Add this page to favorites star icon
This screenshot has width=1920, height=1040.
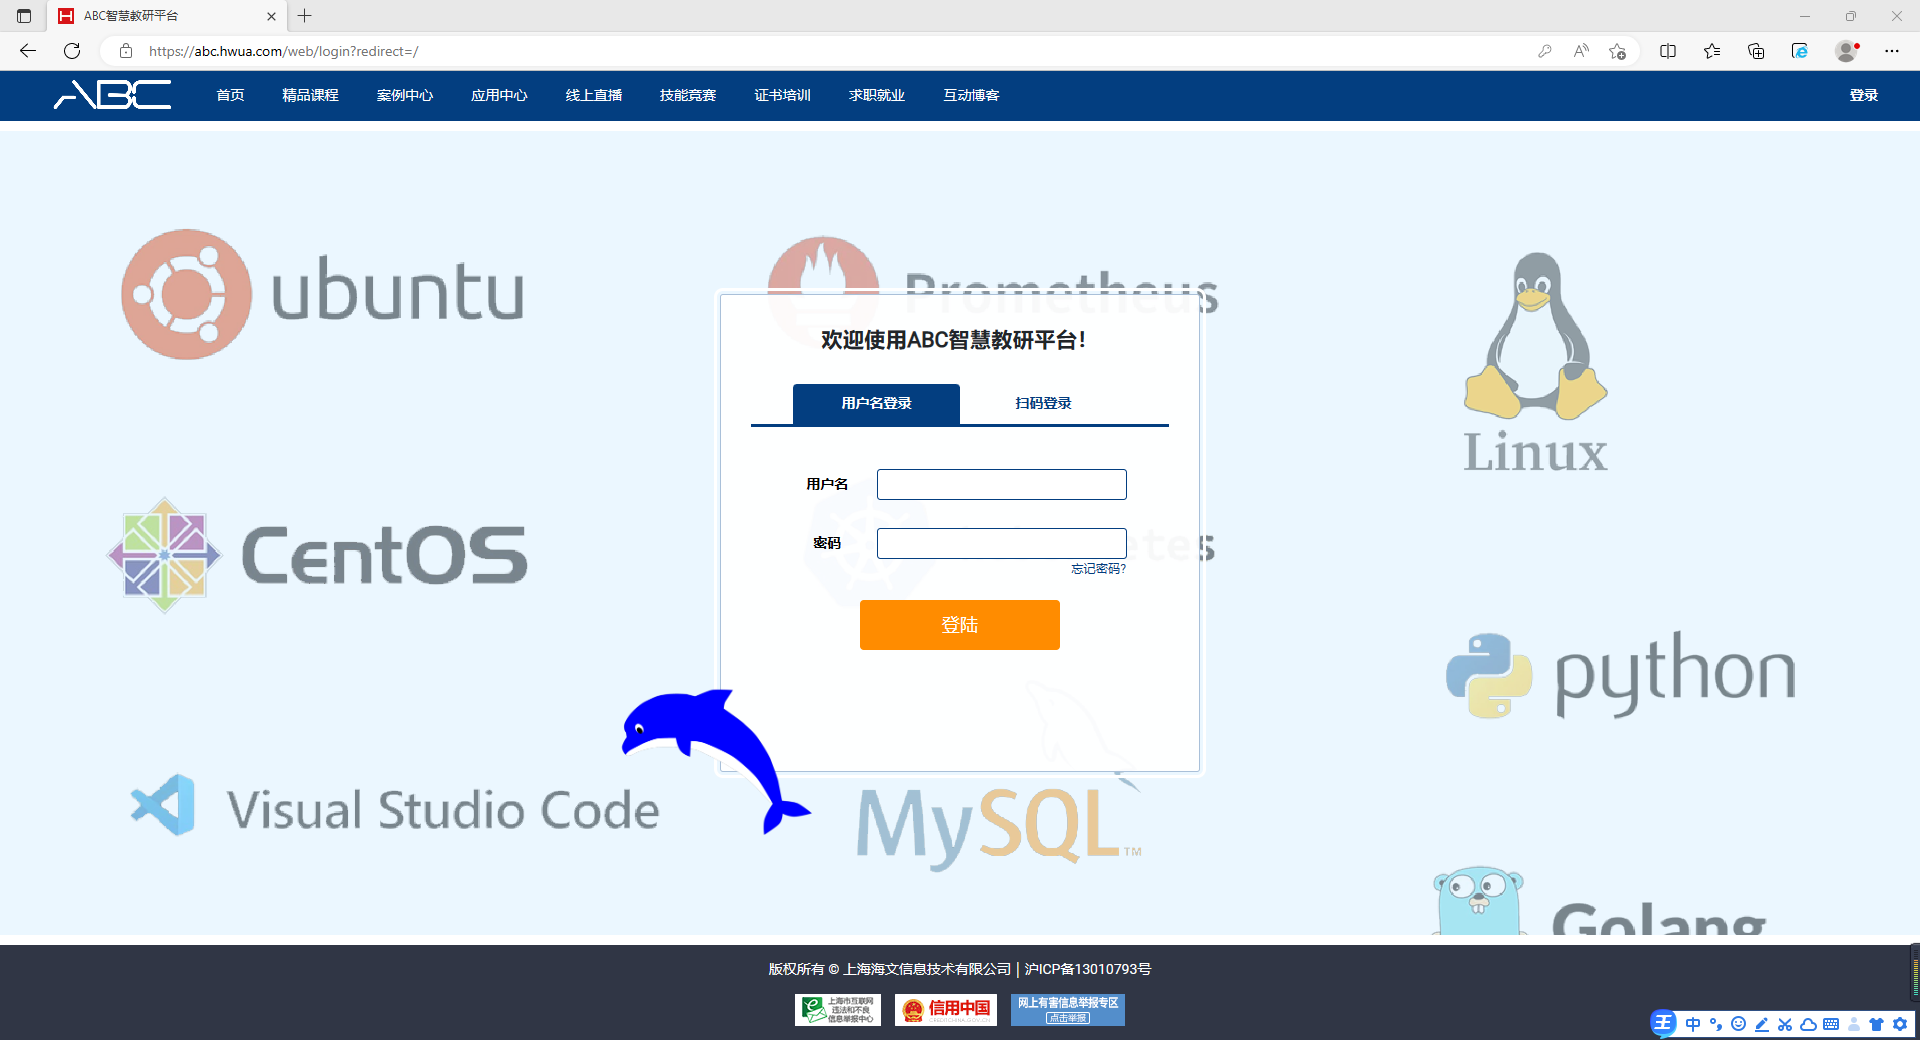click(x=1617, y=51)
